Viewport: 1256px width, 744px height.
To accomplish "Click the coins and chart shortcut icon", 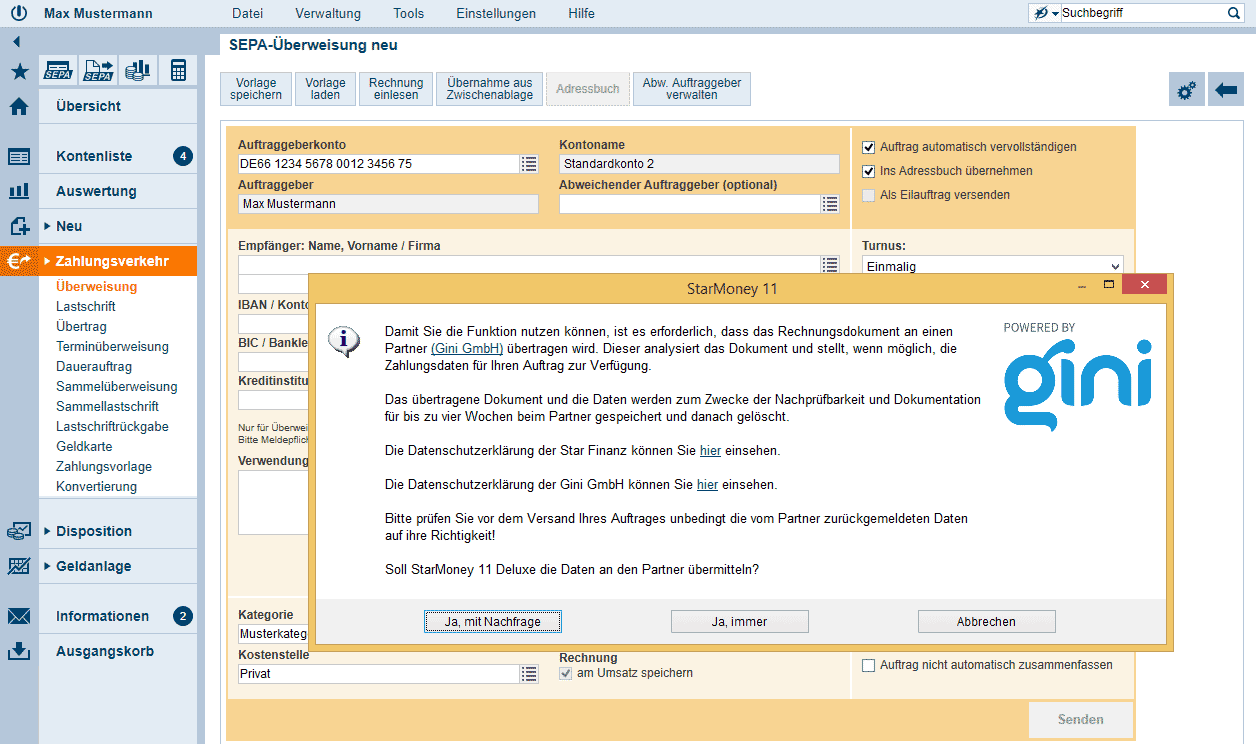I will click(137, 70).
